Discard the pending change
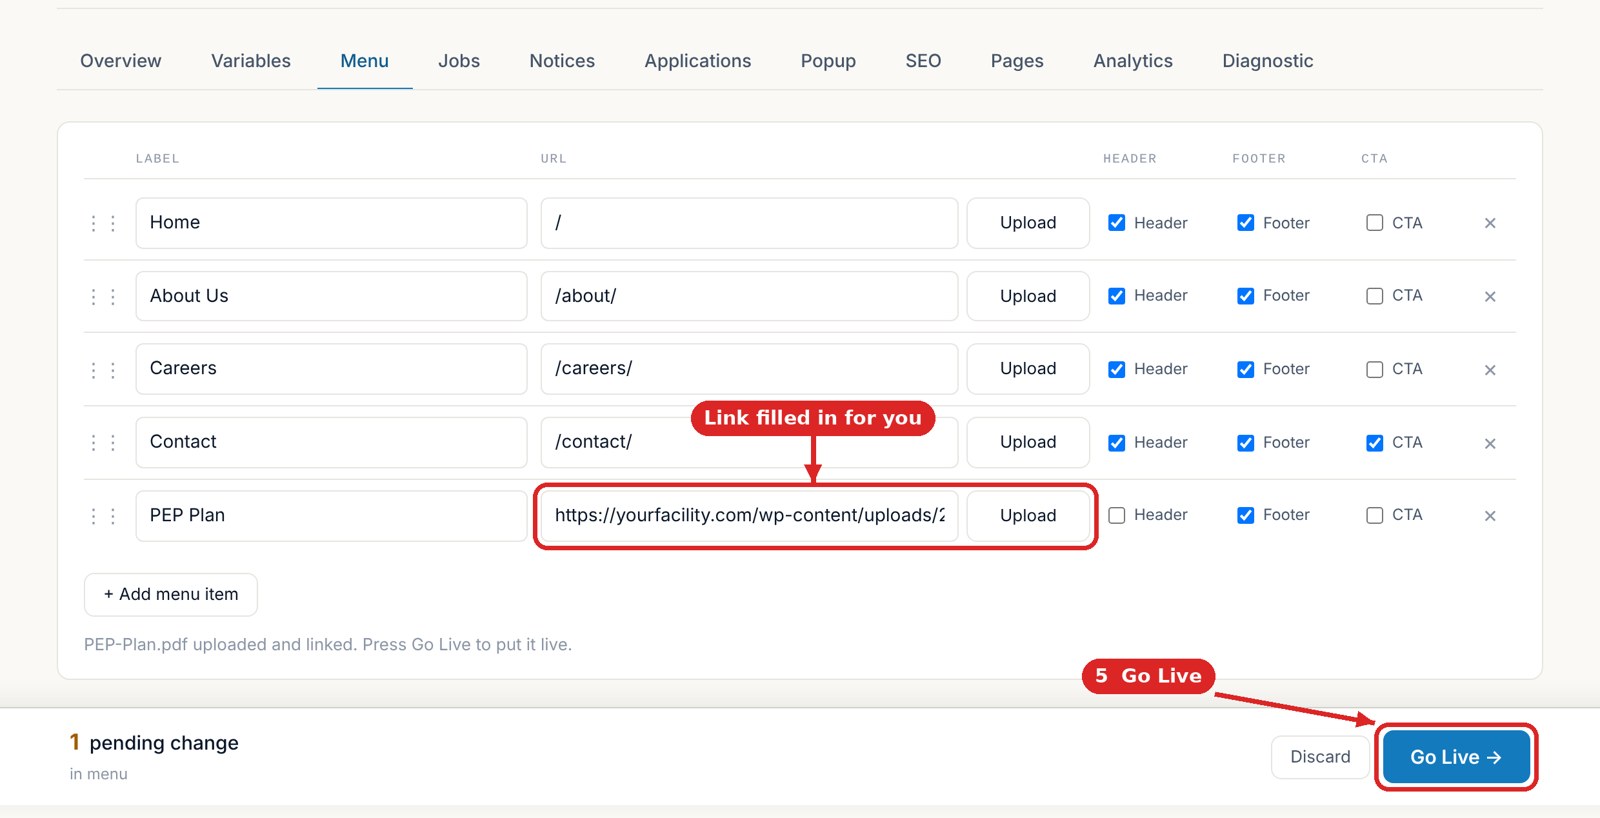Screen dimensions: 1600x818 click(1320, 757)
